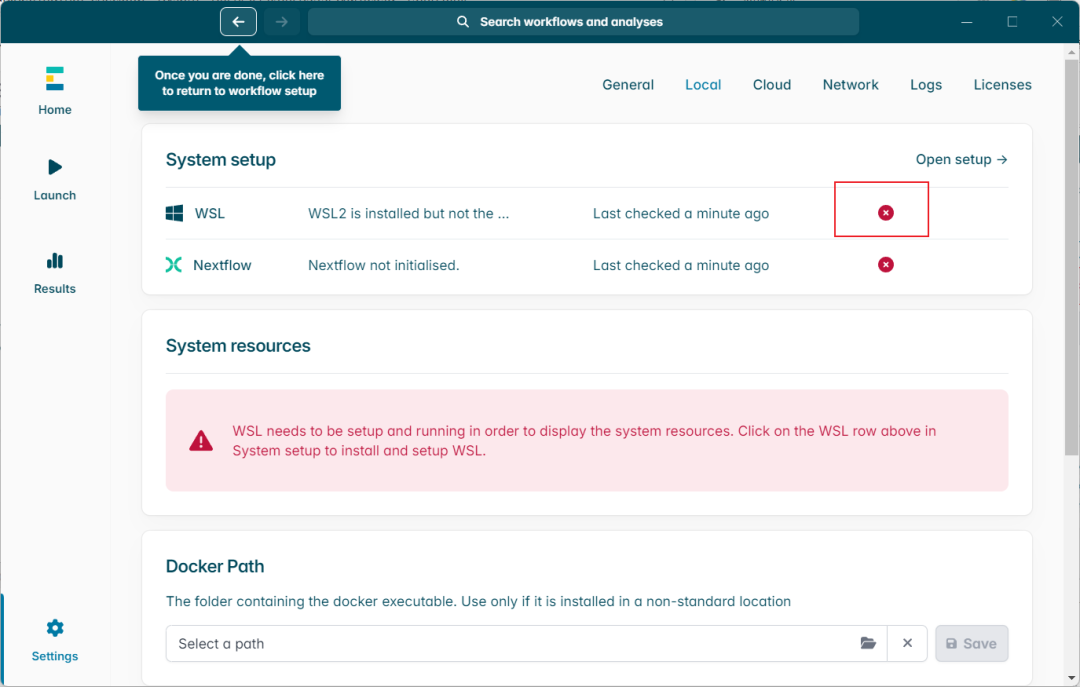1080x687 pixels.
Task: Click the Windows logo in WSL row
Action: 175,213
